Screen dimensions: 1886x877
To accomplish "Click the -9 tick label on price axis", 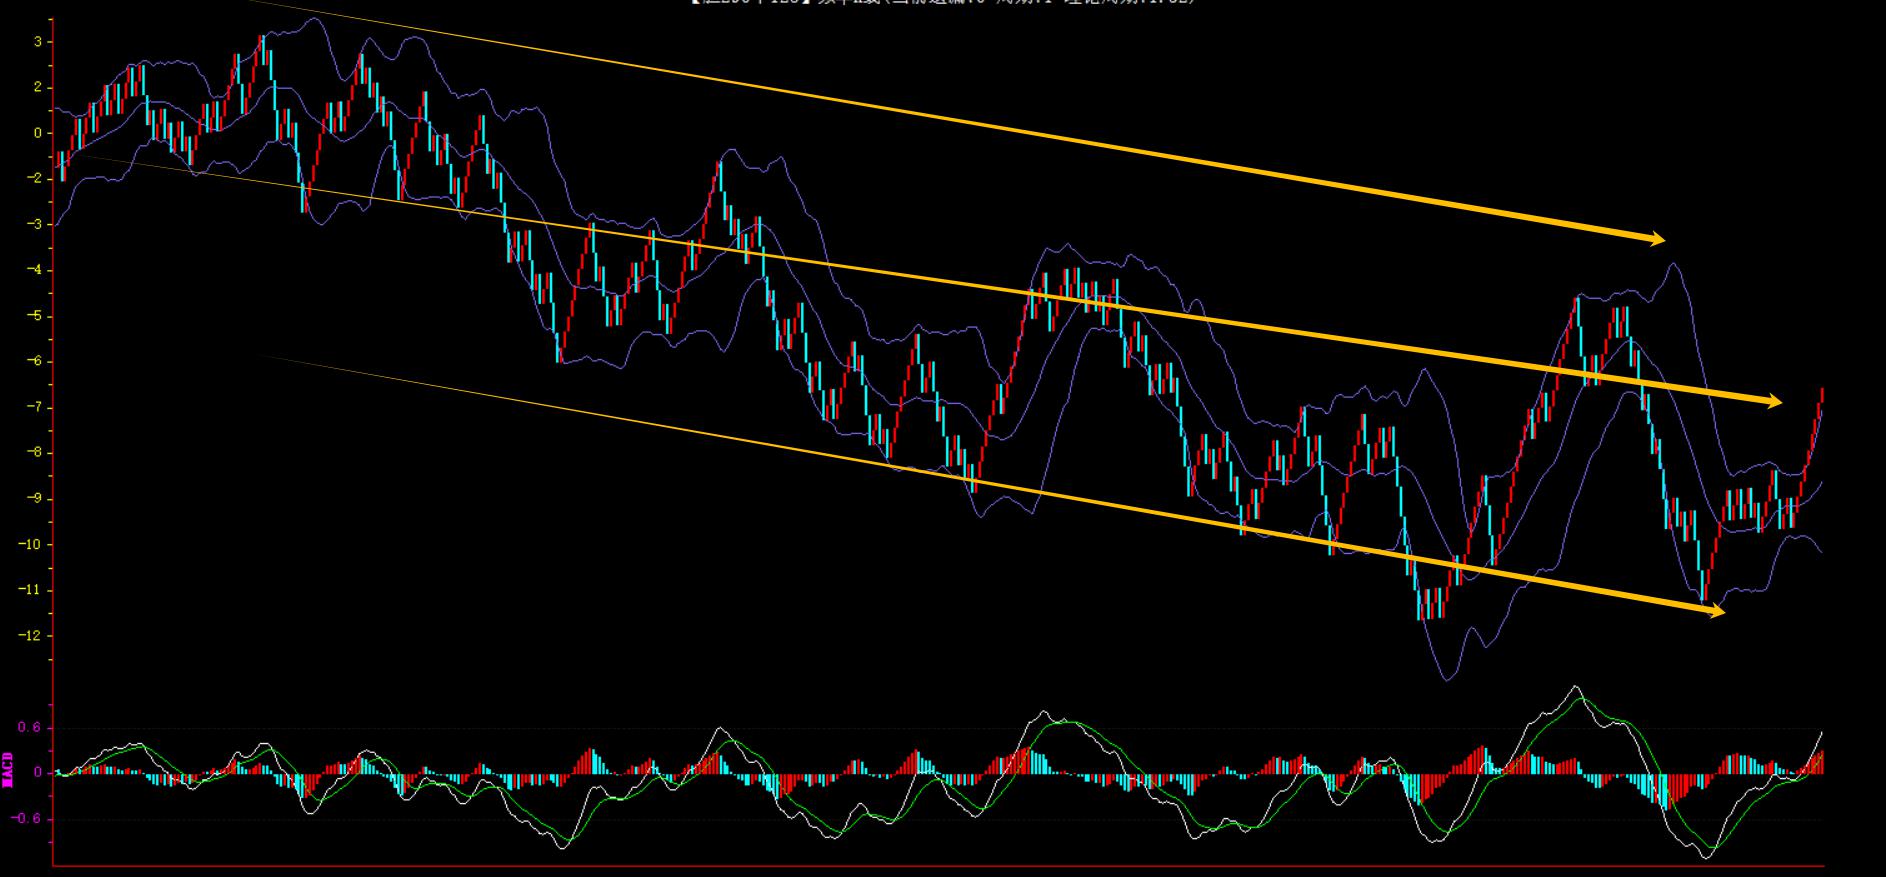I will tap(33, 499).
